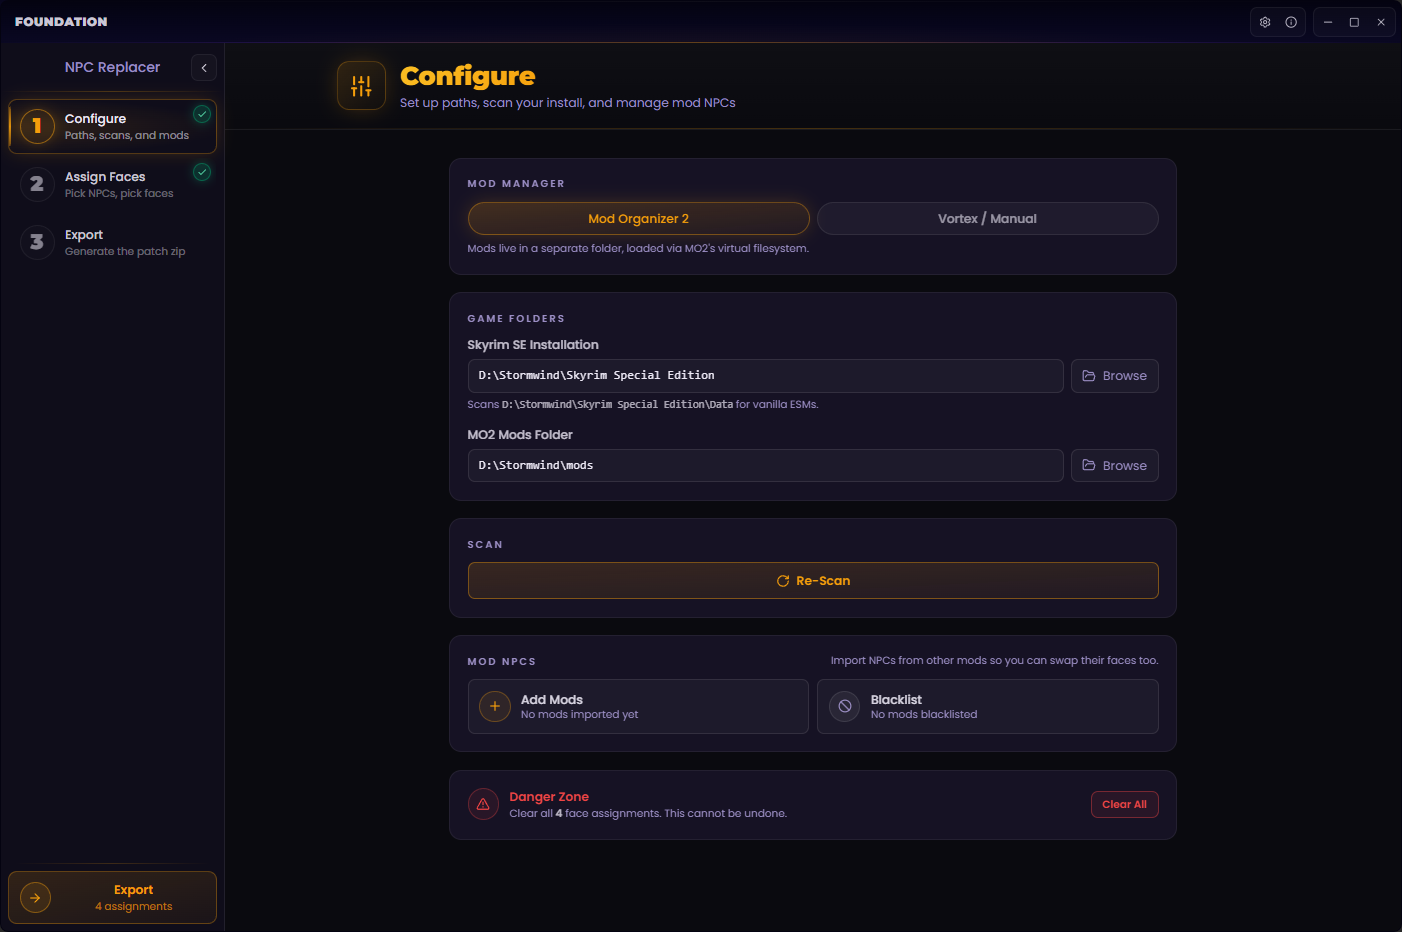The height and width of the screenshot is (932, 1402).
Task: Click the Configure sliders header icon
Action: coord(361,86)
